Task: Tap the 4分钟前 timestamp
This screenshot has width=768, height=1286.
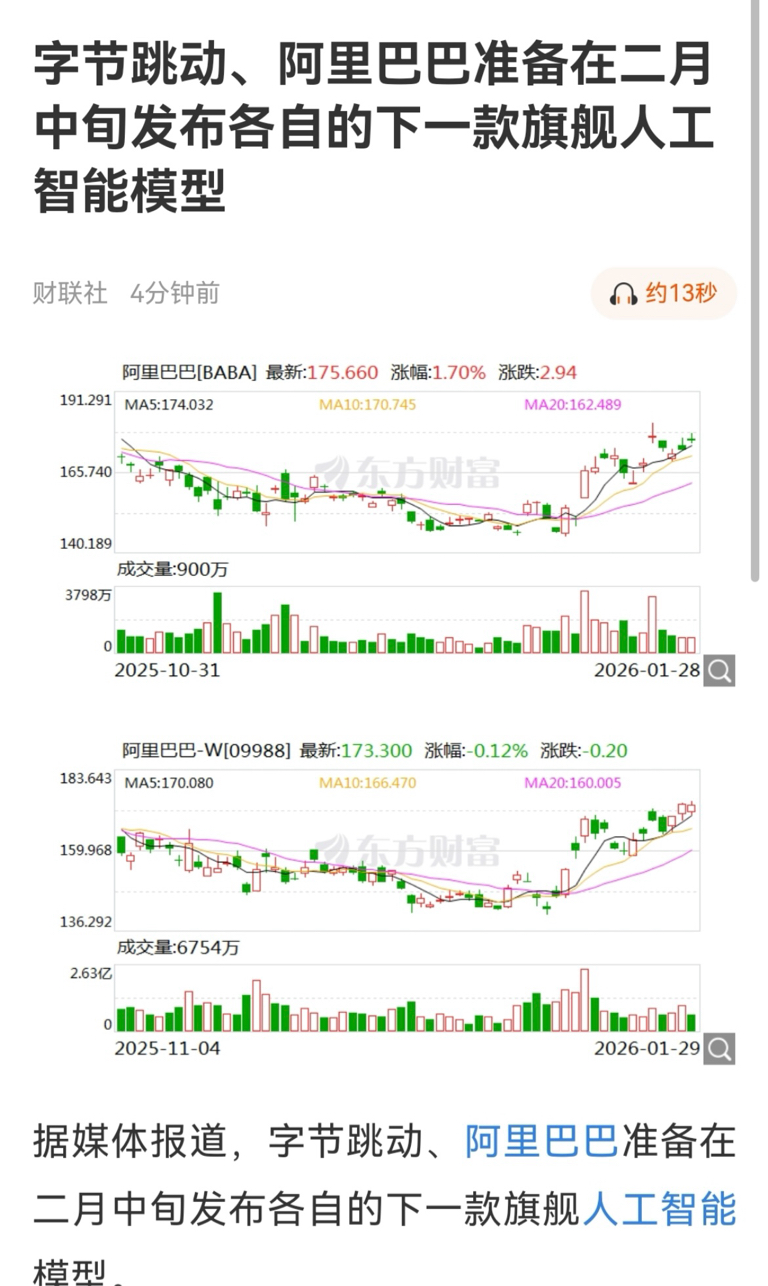Action: [175, 293]
